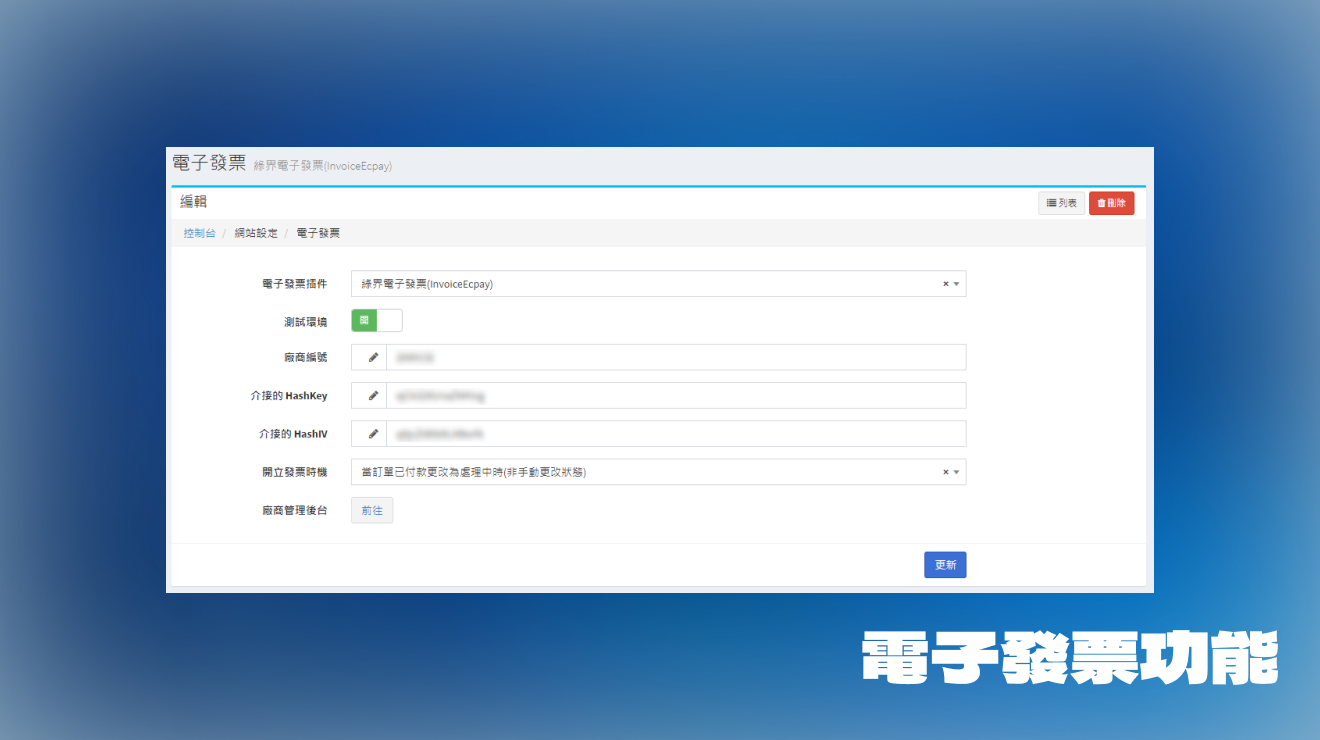The width and height of the screenshot is (1320, 740).
Task: Expand the 電子發票插件 dropdown arrow
Action: click(956, 284)
